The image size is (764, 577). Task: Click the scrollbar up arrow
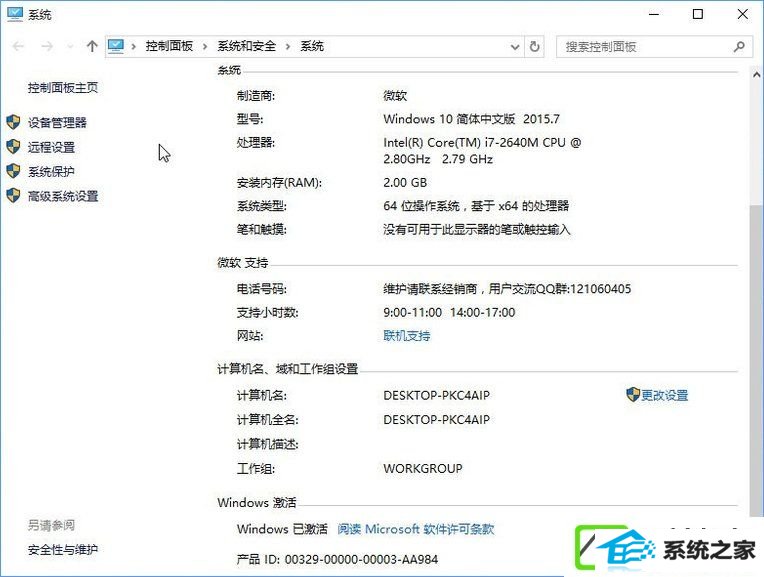point(756,75)
